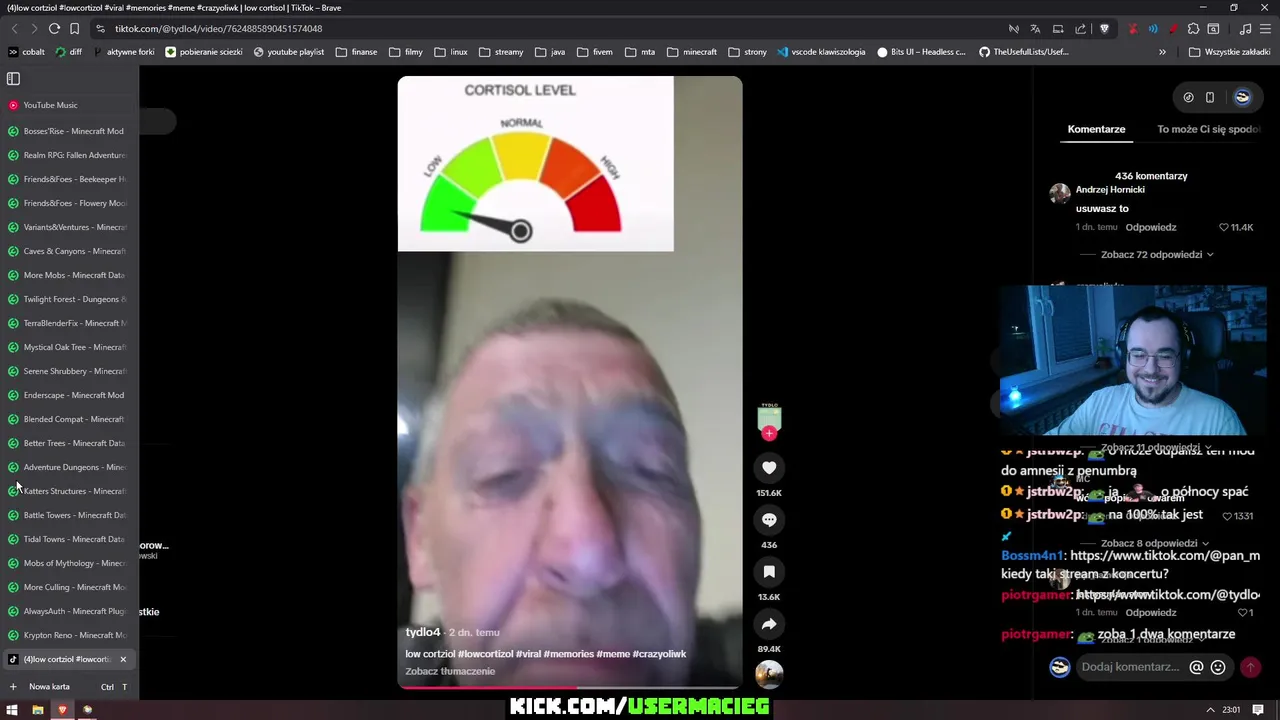Click the address bar URL
Image resolution: width=1280 pixels, height=720 pixels.
(218, 29)
